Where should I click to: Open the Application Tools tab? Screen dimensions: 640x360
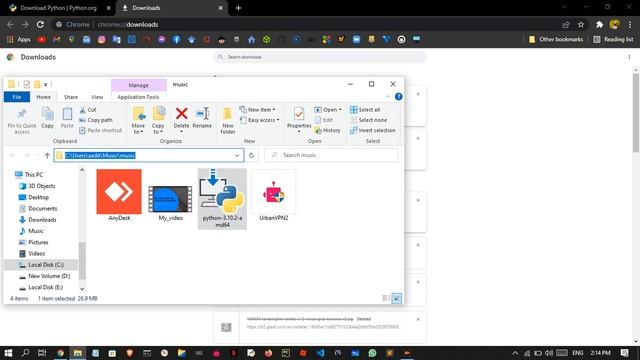138,97
